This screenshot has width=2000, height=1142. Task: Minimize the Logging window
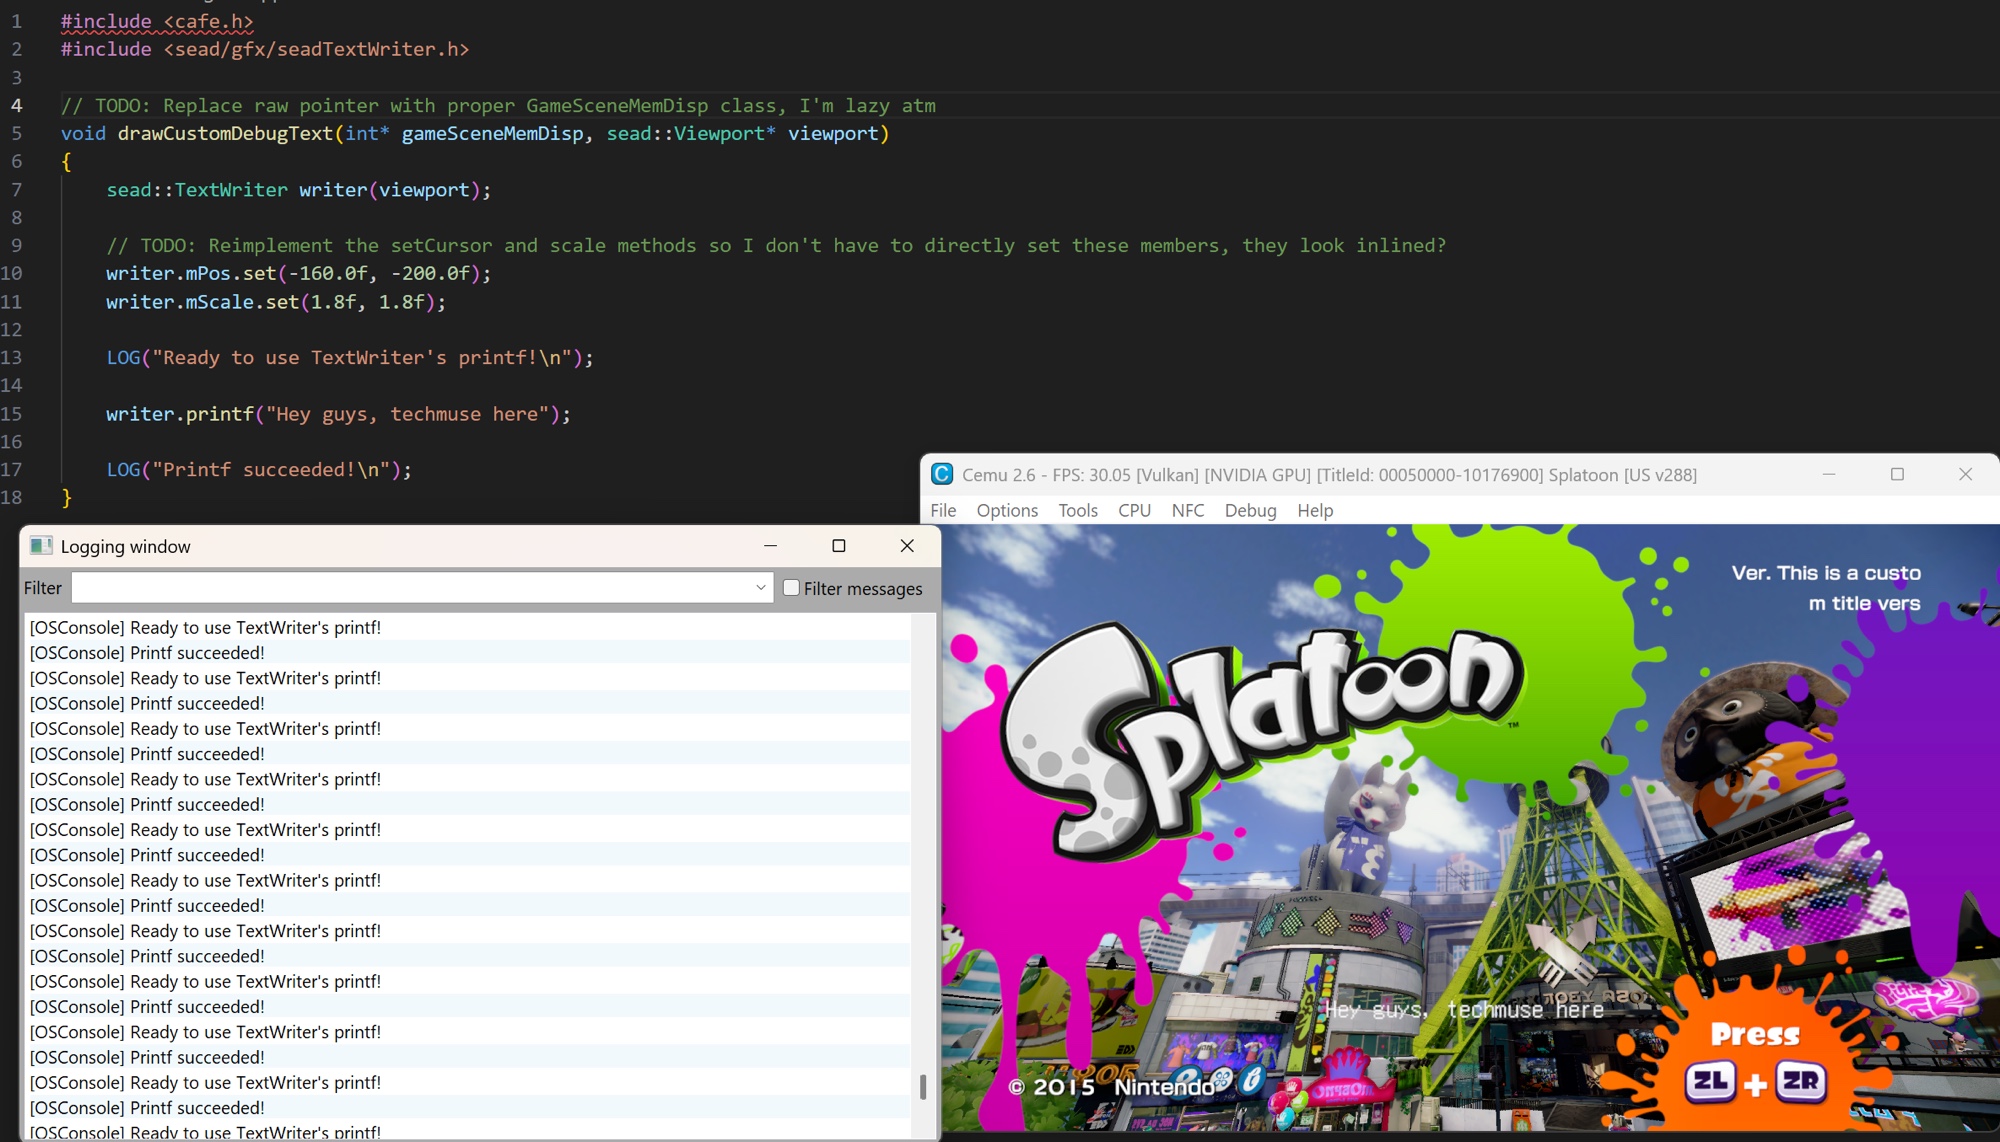click(x=770, y=545)
